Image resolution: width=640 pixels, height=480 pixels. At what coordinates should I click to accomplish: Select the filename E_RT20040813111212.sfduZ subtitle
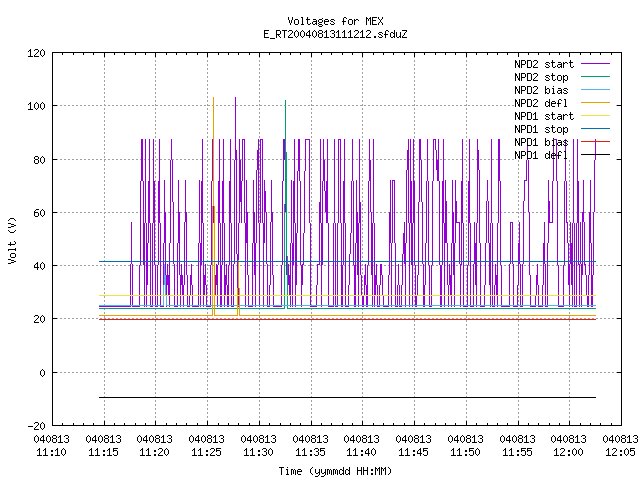coord(335,34)
